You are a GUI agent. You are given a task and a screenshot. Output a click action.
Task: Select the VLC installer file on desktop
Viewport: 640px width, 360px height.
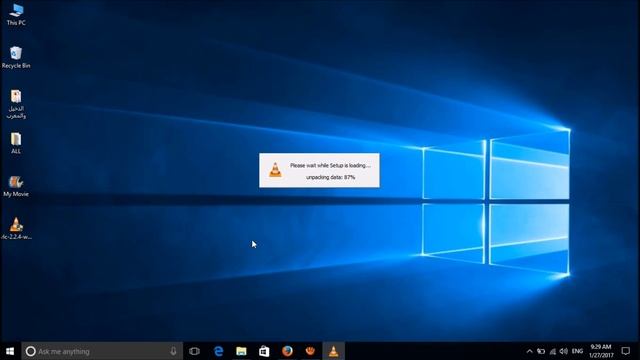(16, 229)
